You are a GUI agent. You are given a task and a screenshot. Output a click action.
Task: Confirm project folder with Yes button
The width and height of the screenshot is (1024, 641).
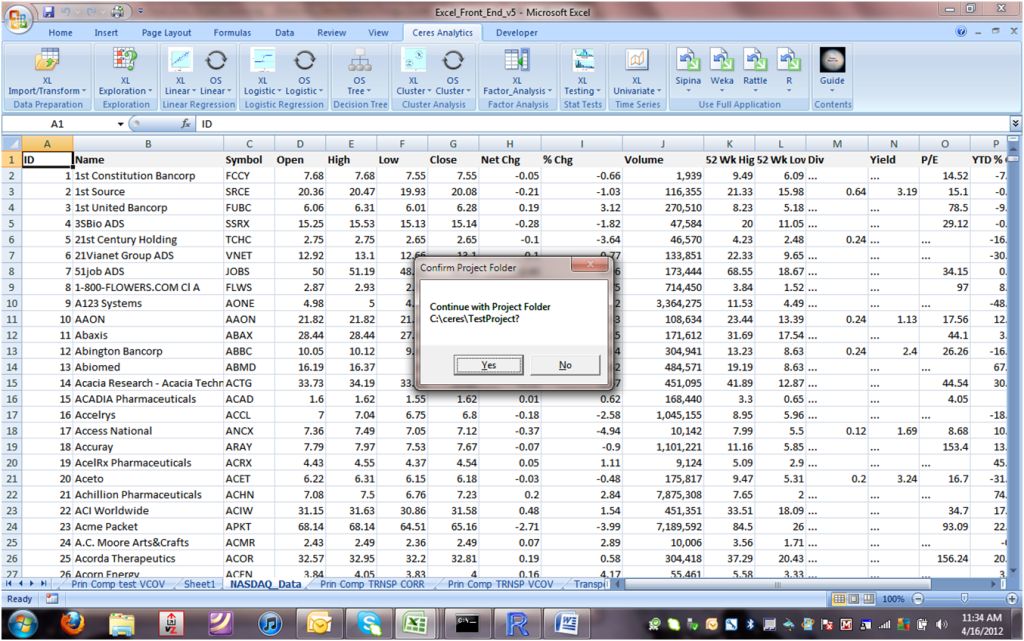point(488,366)
